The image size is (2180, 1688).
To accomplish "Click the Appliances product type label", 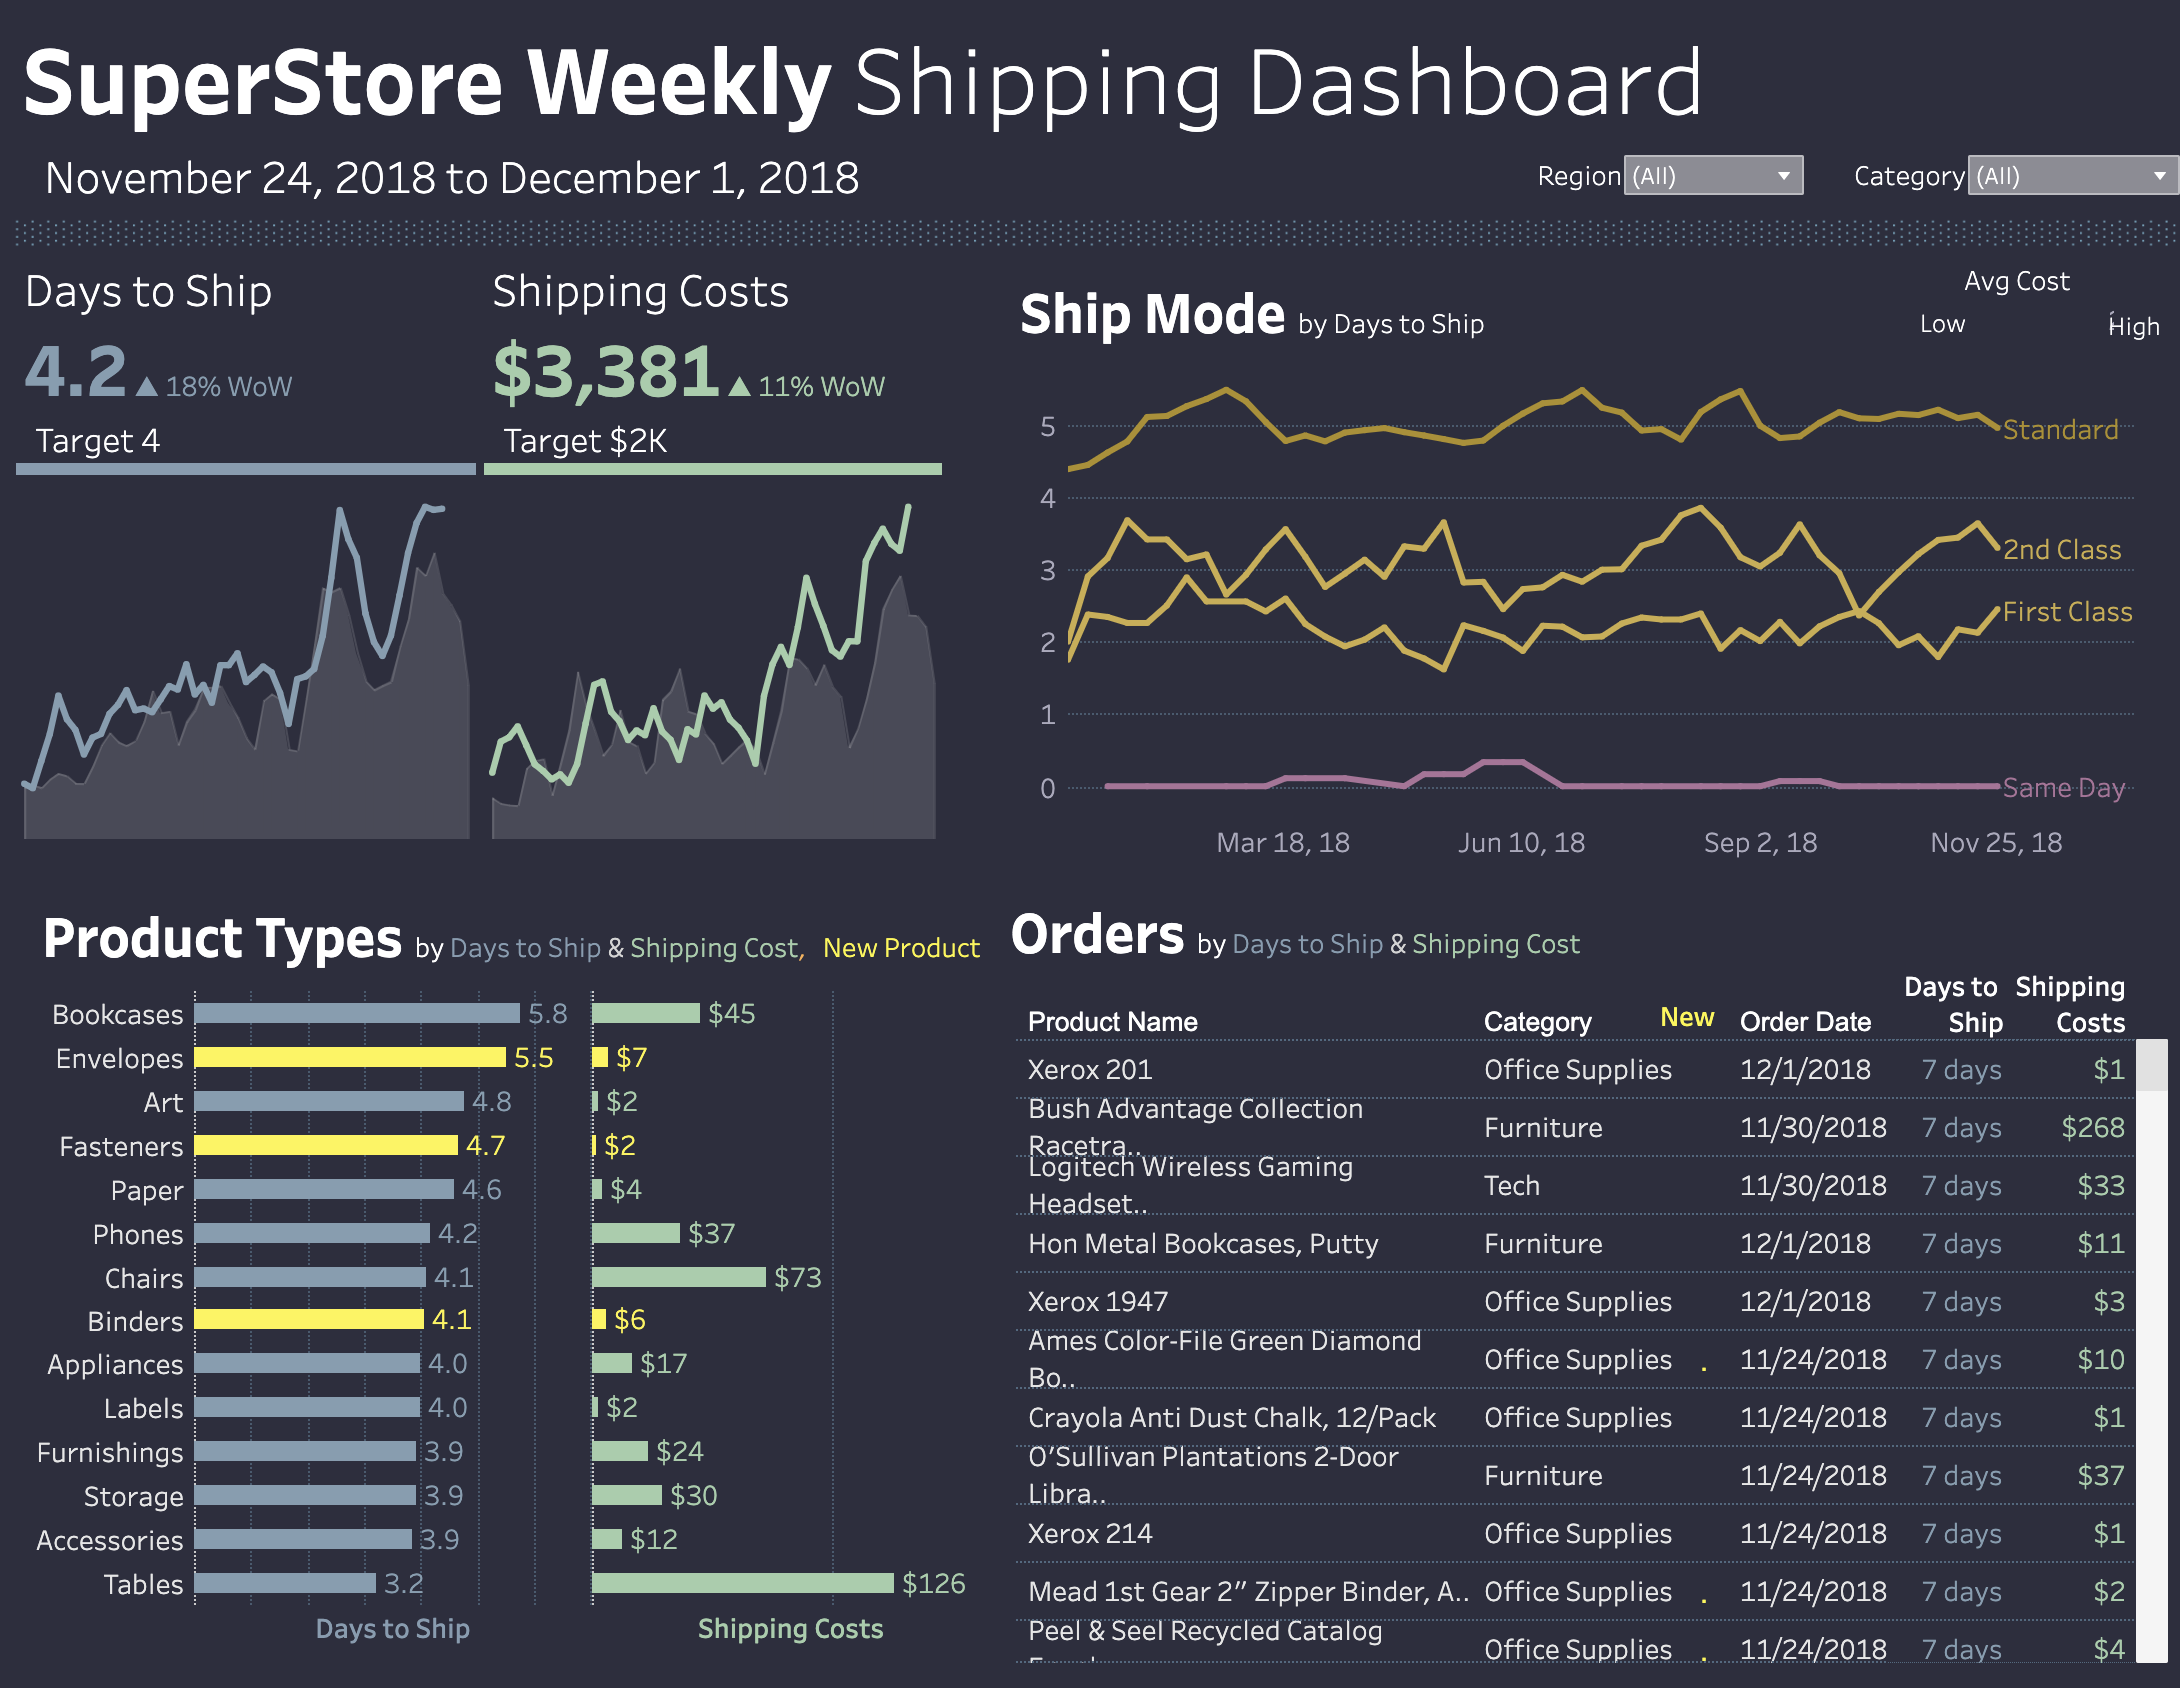I will (x=115, y=1364).
